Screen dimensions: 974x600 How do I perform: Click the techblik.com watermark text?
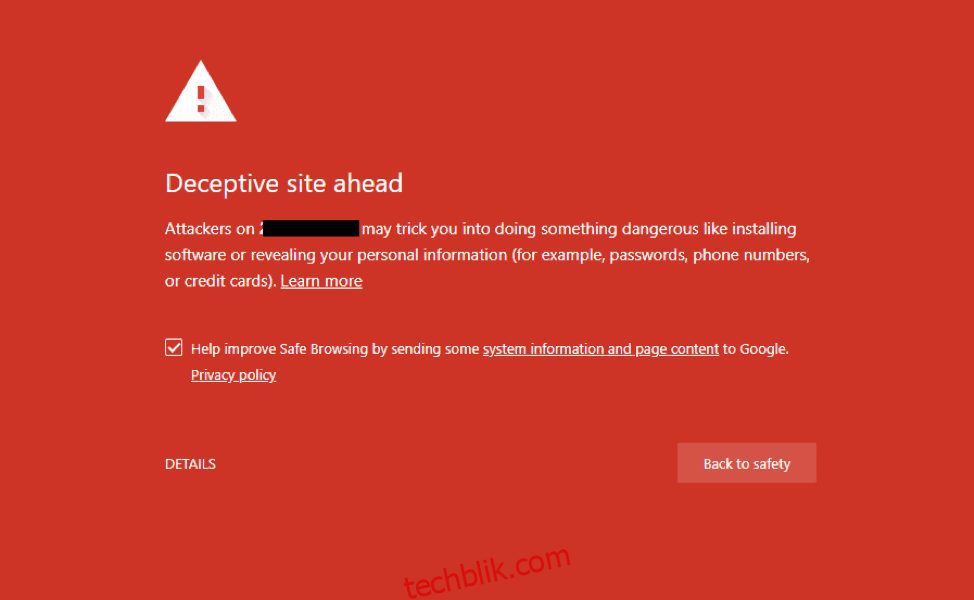pos(487,570)
